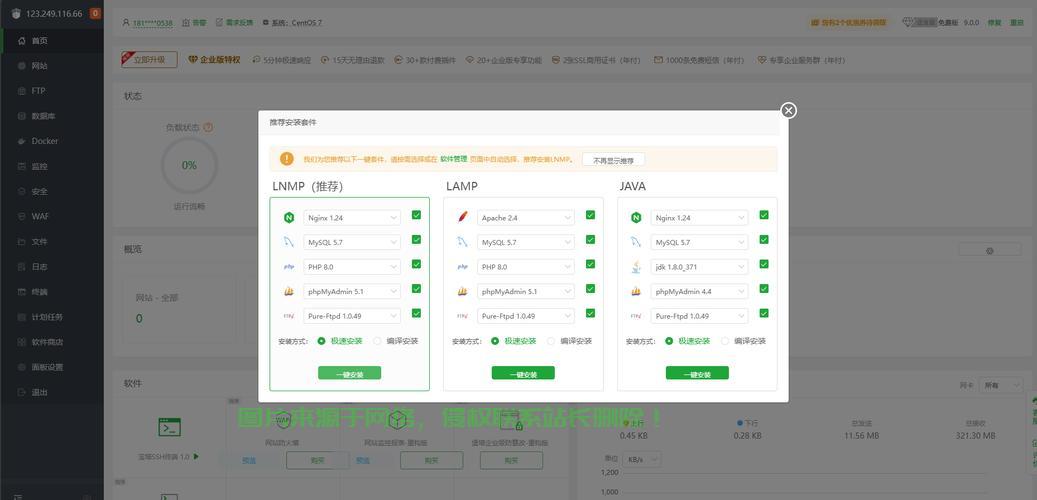Viewport: 1037px width, 500px height.
Task: Click the Nginx icon in JAVA column
Action: pos(636,218)
